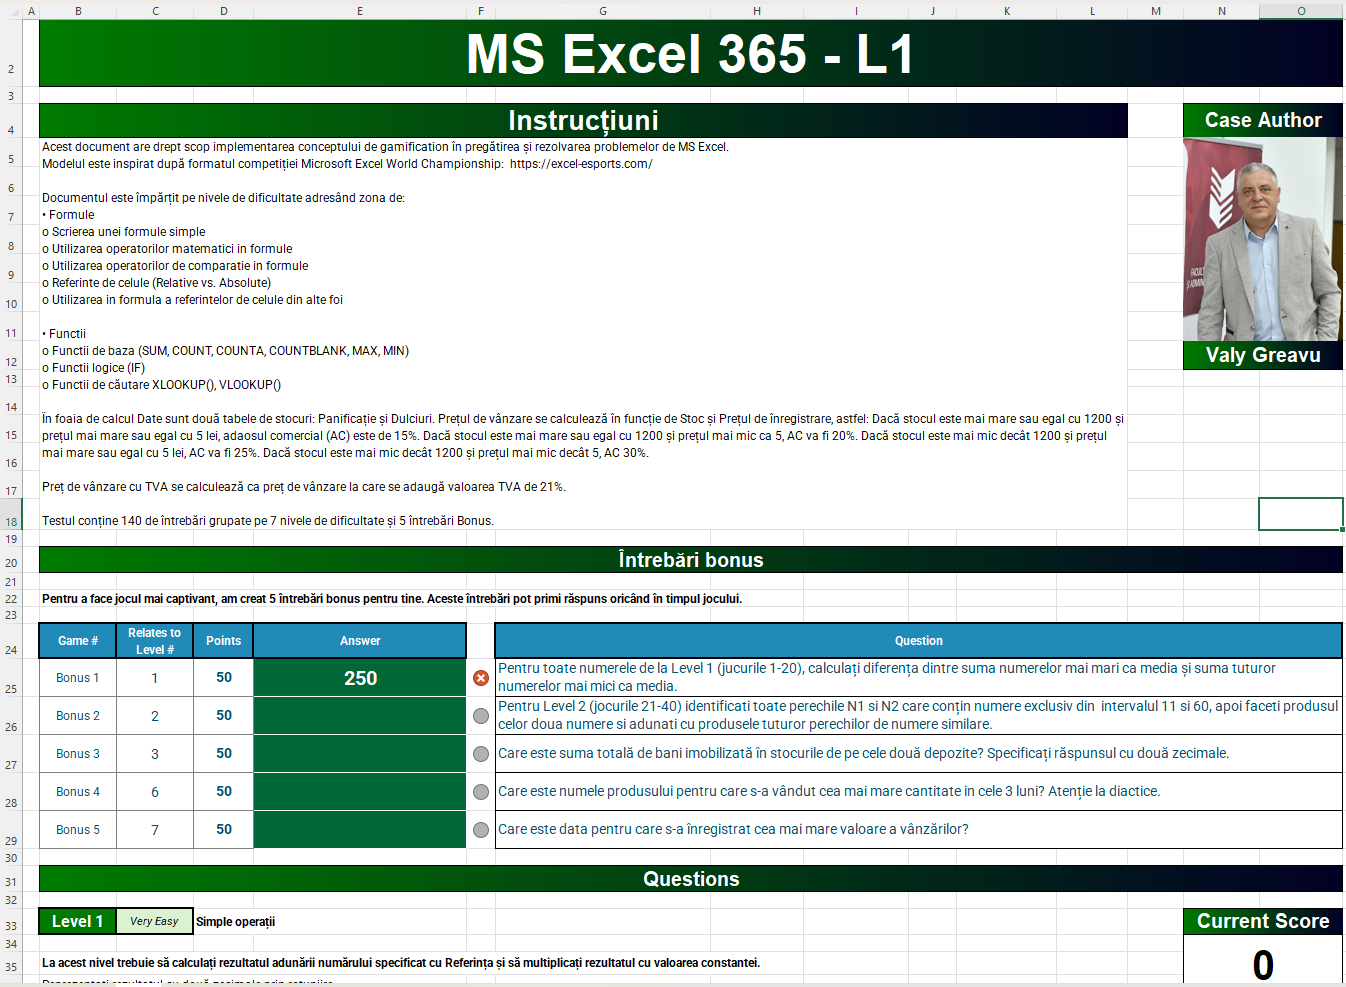Select the Points cell for Bonus 3
Screen dimensions: 1346x987
(x=224, y=754)
